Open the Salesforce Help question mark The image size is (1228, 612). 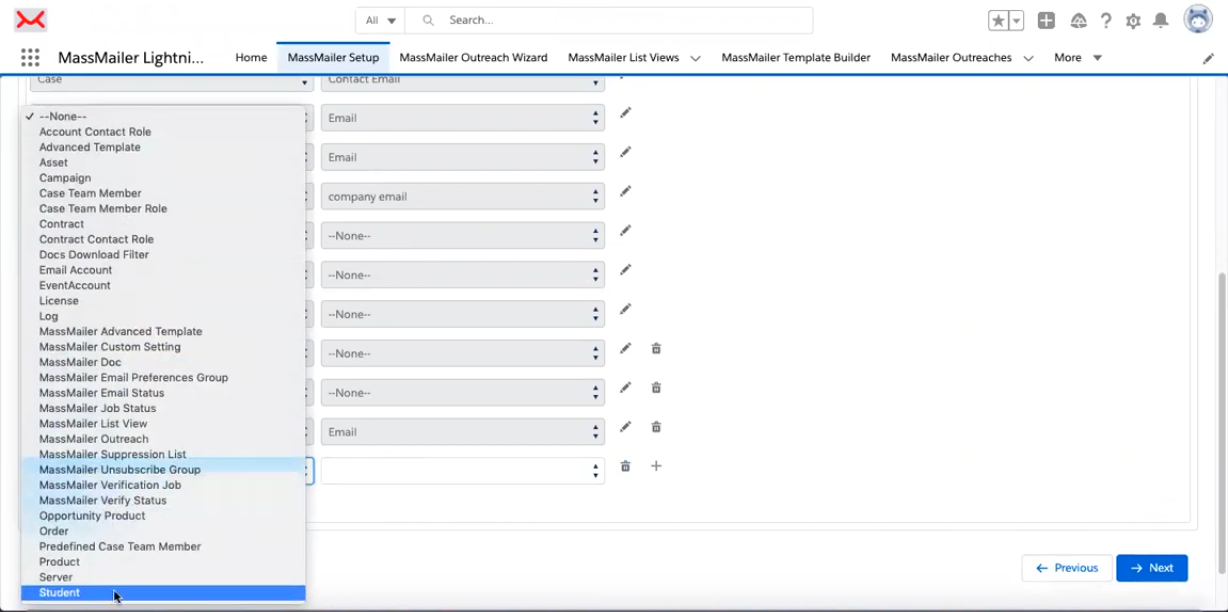point(1106,20)
